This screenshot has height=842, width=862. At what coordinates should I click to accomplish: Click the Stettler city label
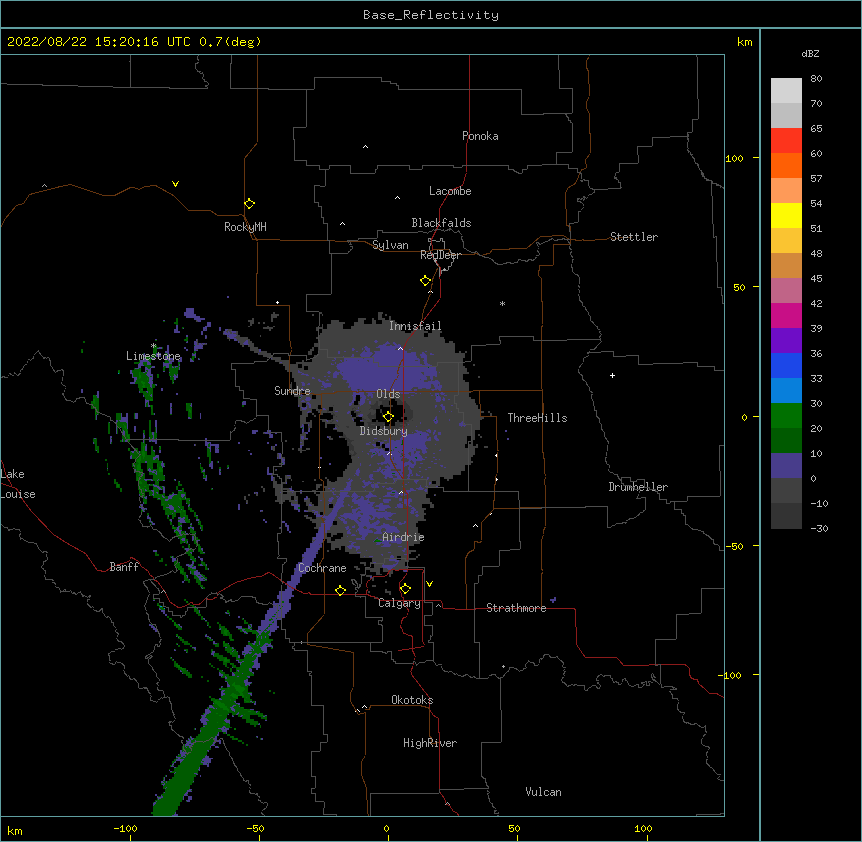pyautogui.click(x=633, y=237)
